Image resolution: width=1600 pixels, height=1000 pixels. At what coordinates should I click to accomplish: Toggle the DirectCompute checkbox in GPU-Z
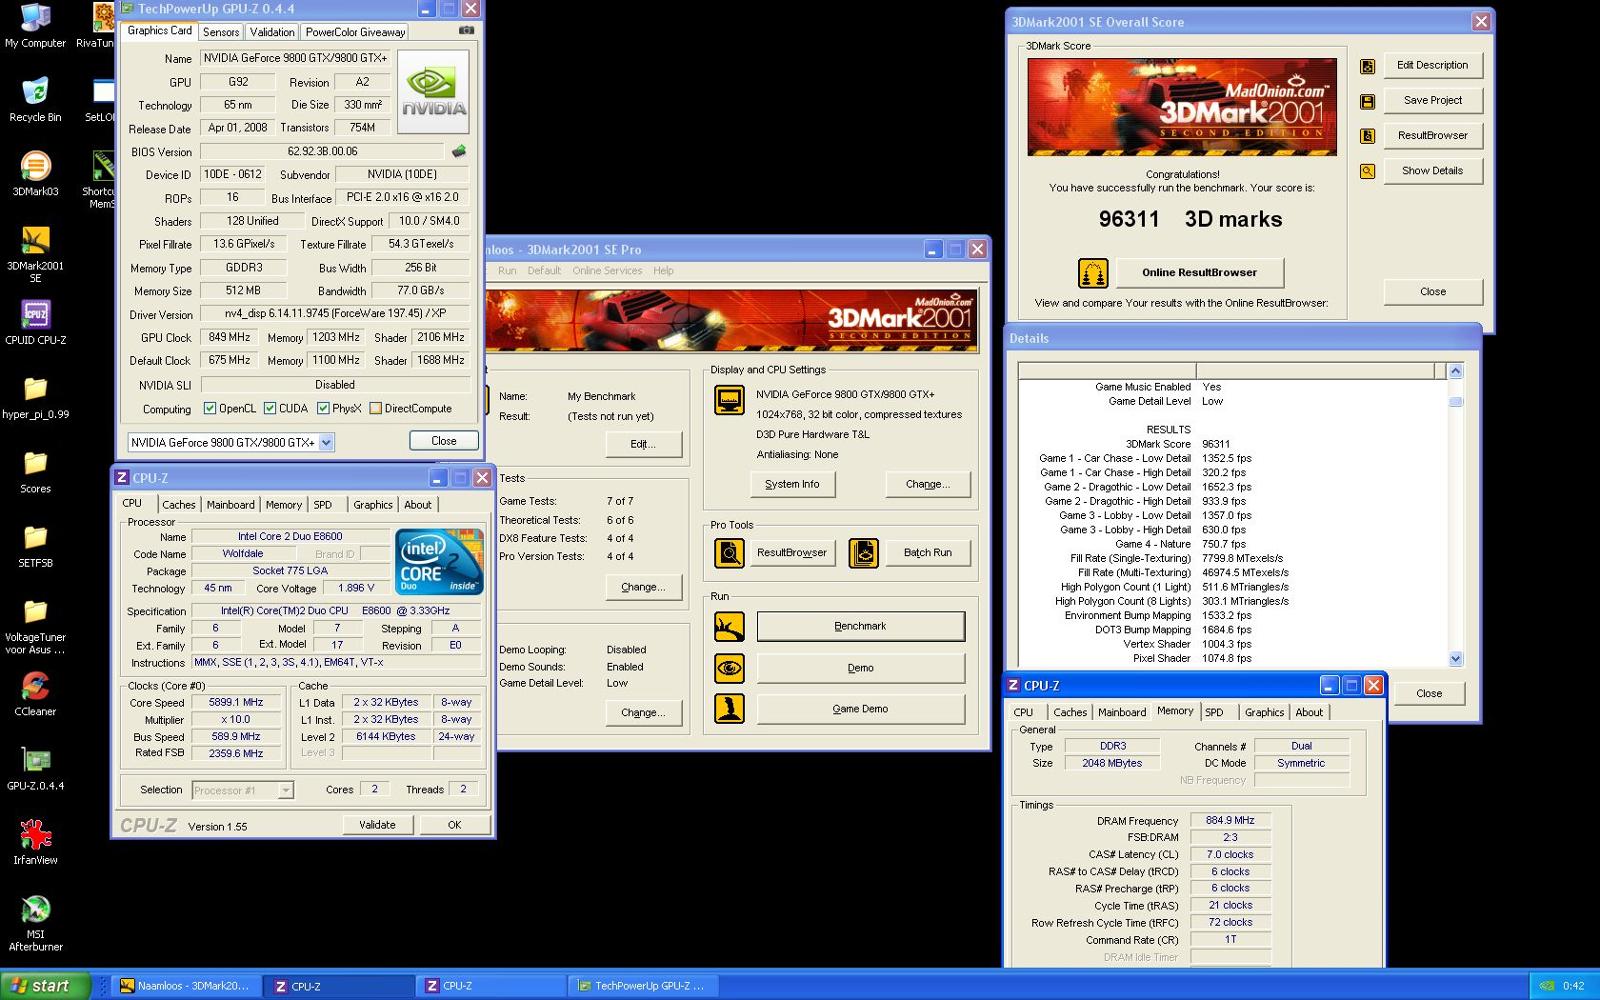pos(376,408)
